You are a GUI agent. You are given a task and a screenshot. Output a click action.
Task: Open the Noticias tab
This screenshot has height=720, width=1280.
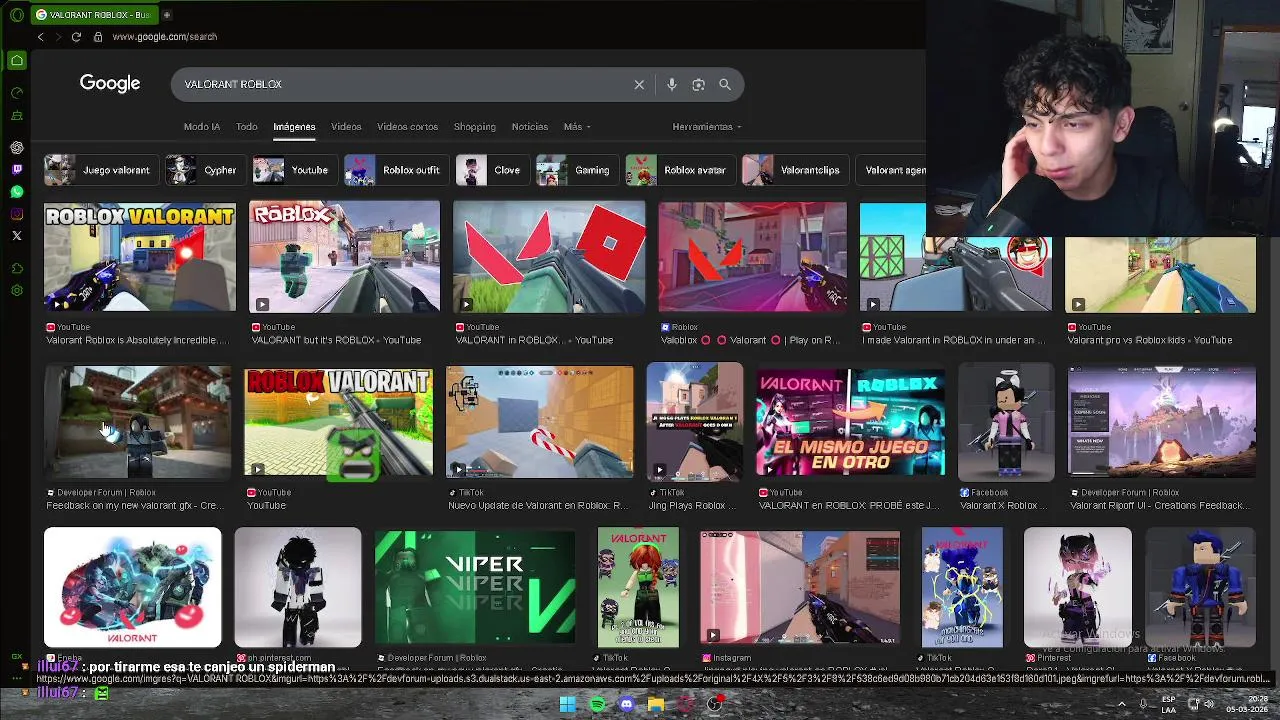pos(530,127)
